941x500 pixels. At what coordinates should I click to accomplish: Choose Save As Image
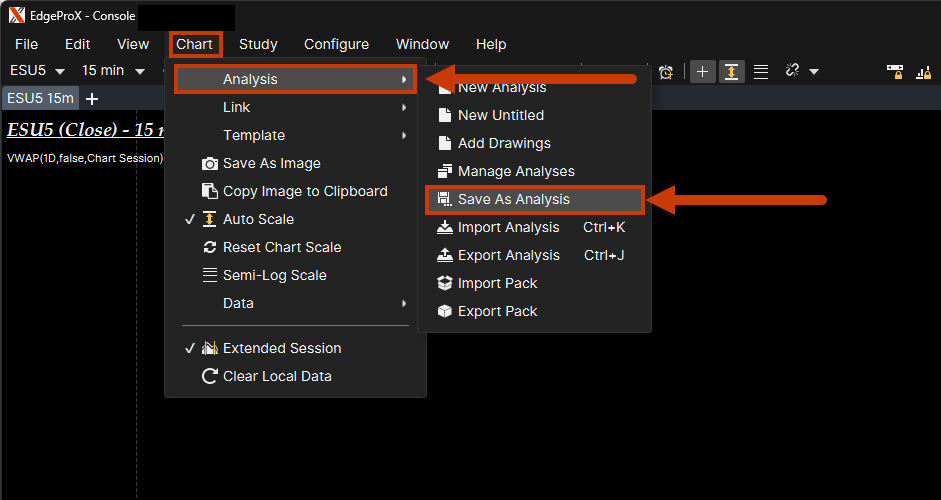(271, 163)
